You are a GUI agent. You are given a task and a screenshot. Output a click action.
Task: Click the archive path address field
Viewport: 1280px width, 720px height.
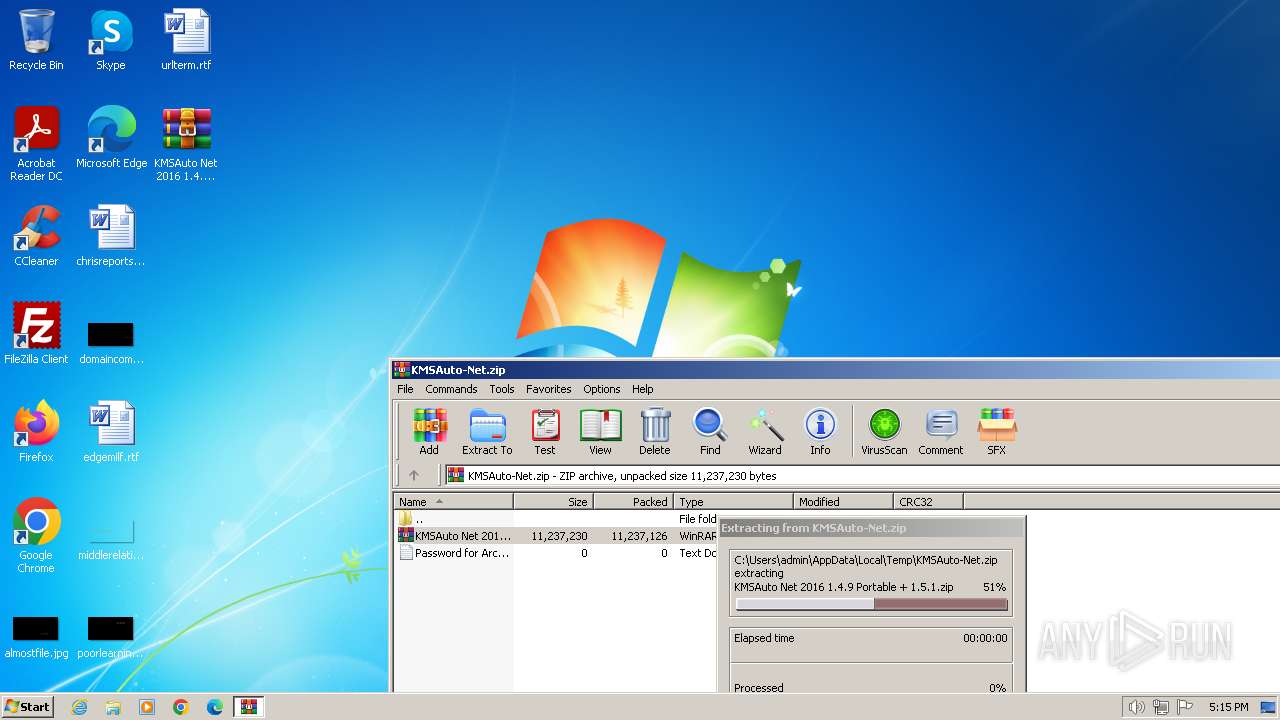(x=862, y=476)
